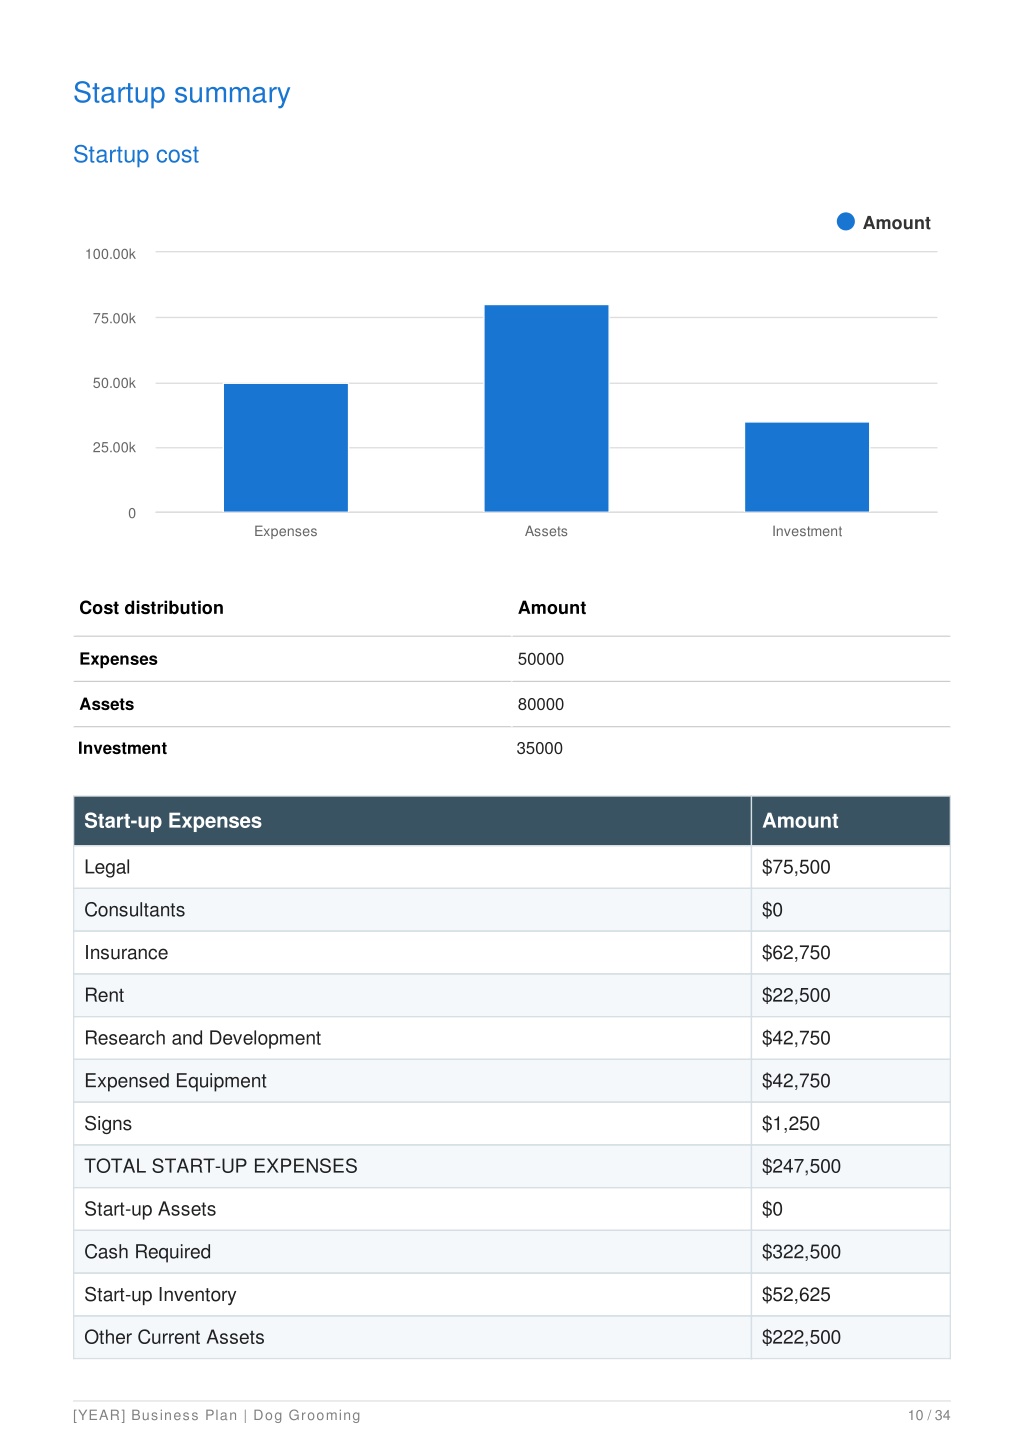Image resolution: width=1024 pixels, height=1449 pixels.
Task: Select the Expenses bar in chart
Action: pos(286,447)
